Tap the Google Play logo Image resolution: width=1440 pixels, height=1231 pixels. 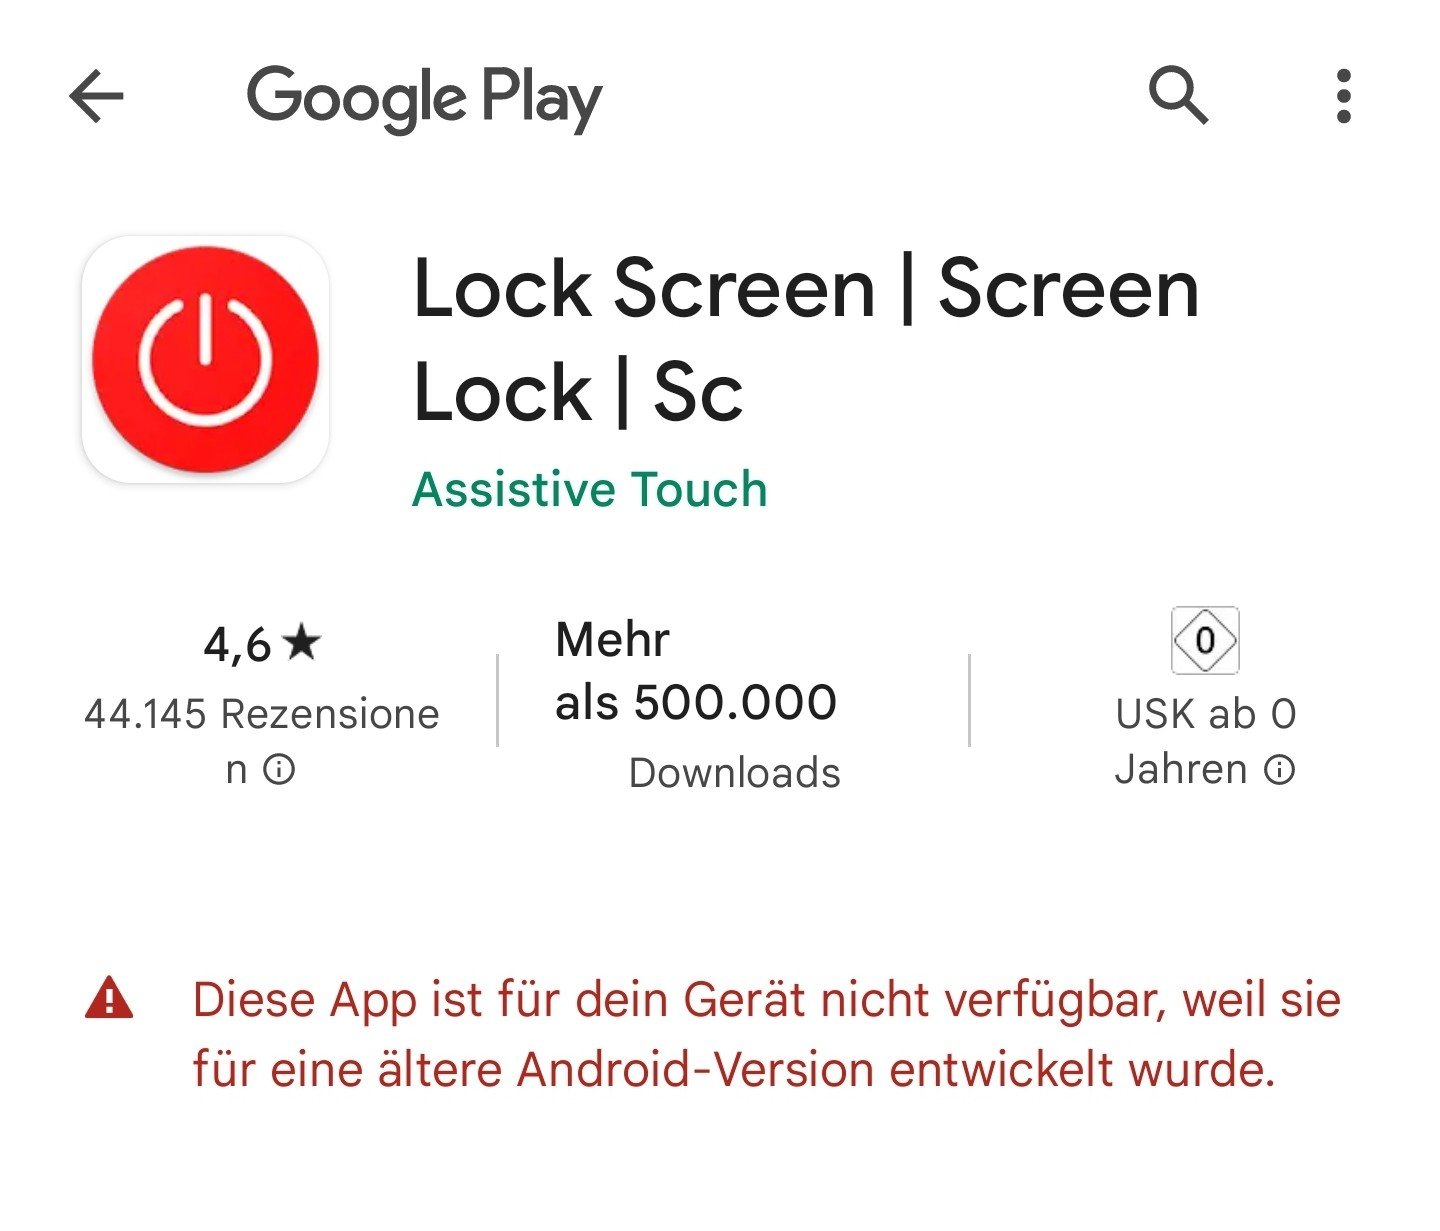click(425, 98)
